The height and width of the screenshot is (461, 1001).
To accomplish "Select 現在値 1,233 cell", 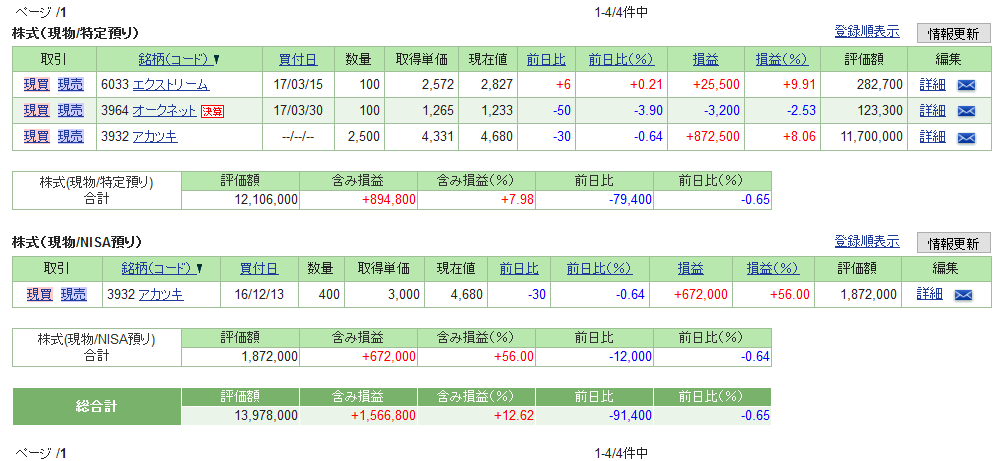I will click(x=489, y=111).
